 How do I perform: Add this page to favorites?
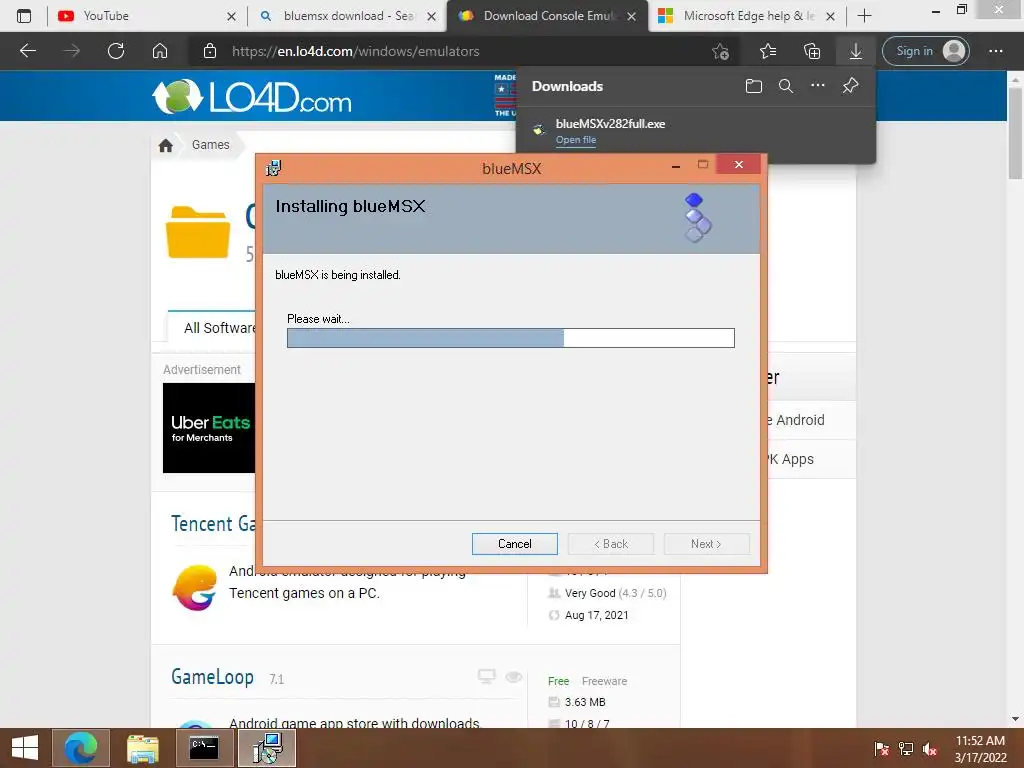coord(720,51)
